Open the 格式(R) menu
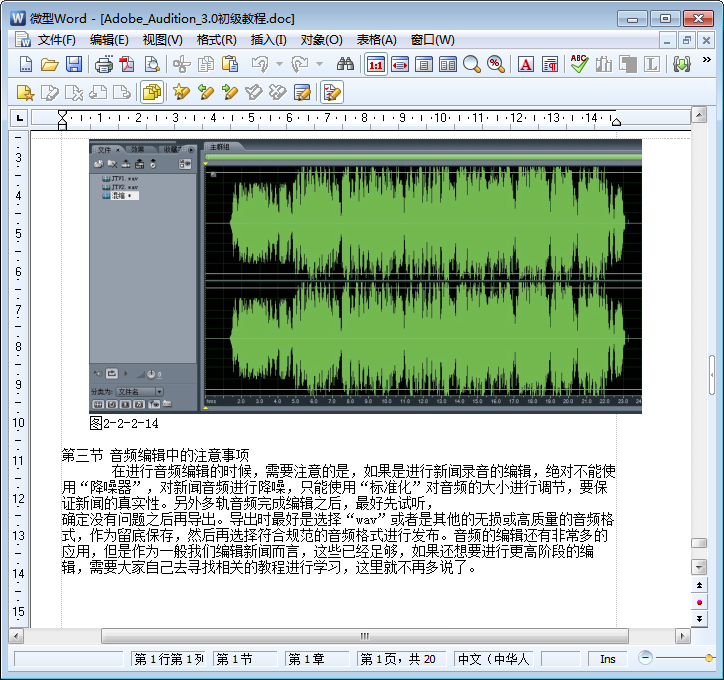 217,40
